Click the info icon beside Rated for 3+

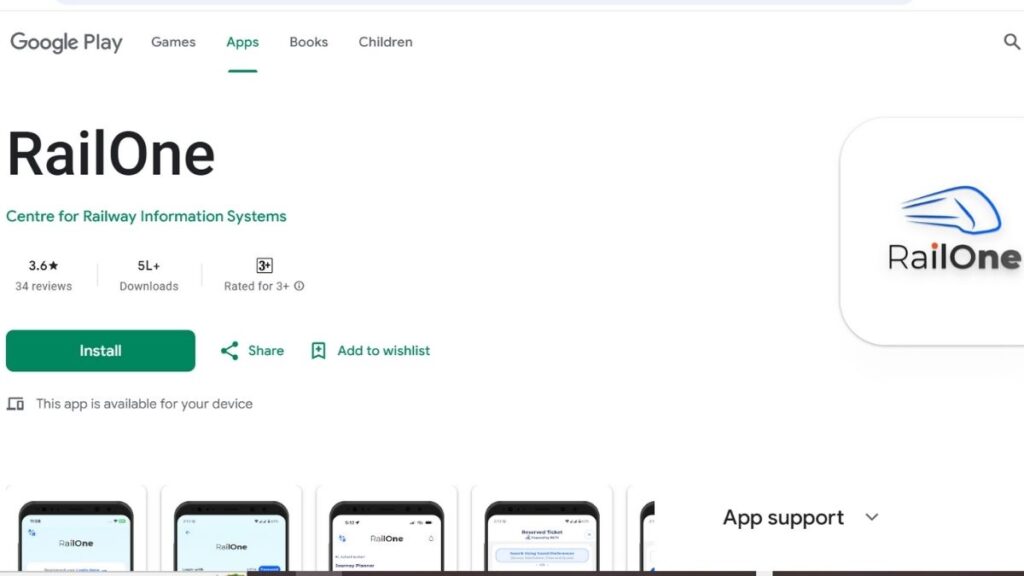tap(299, 286)
